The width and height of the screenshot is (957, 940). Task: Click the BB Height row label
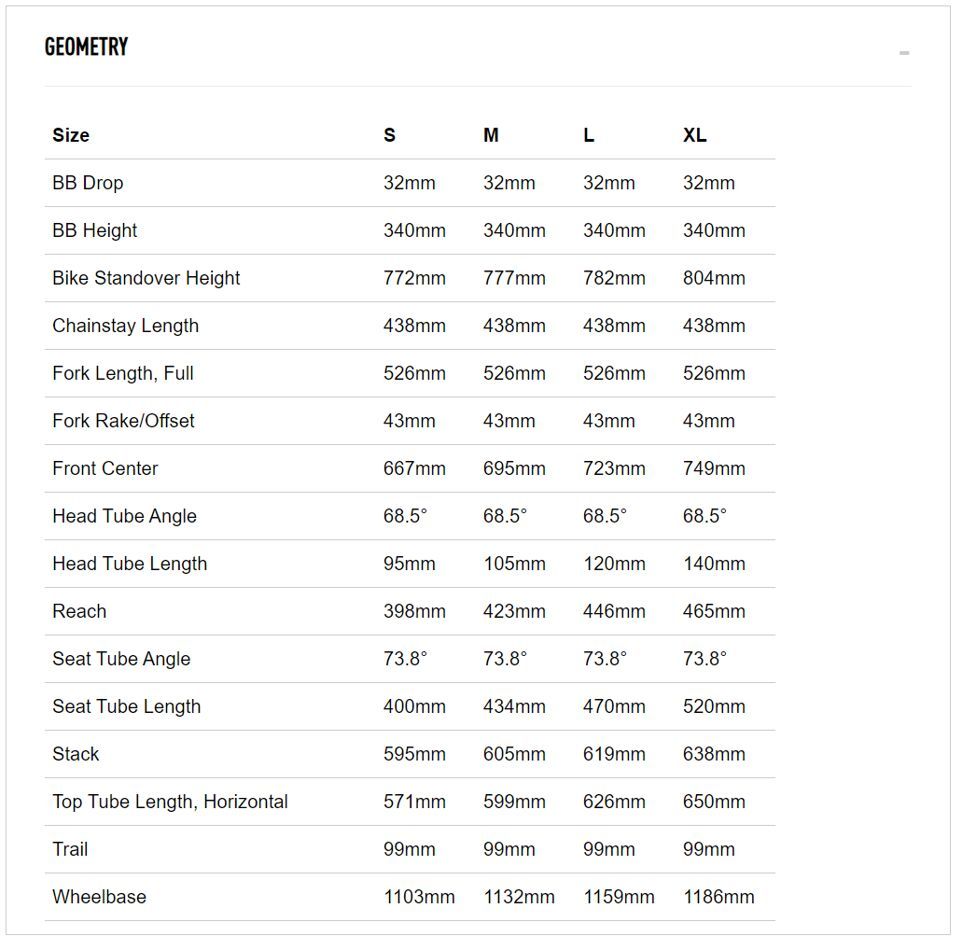pyautogui.click(x=95, y=230)
